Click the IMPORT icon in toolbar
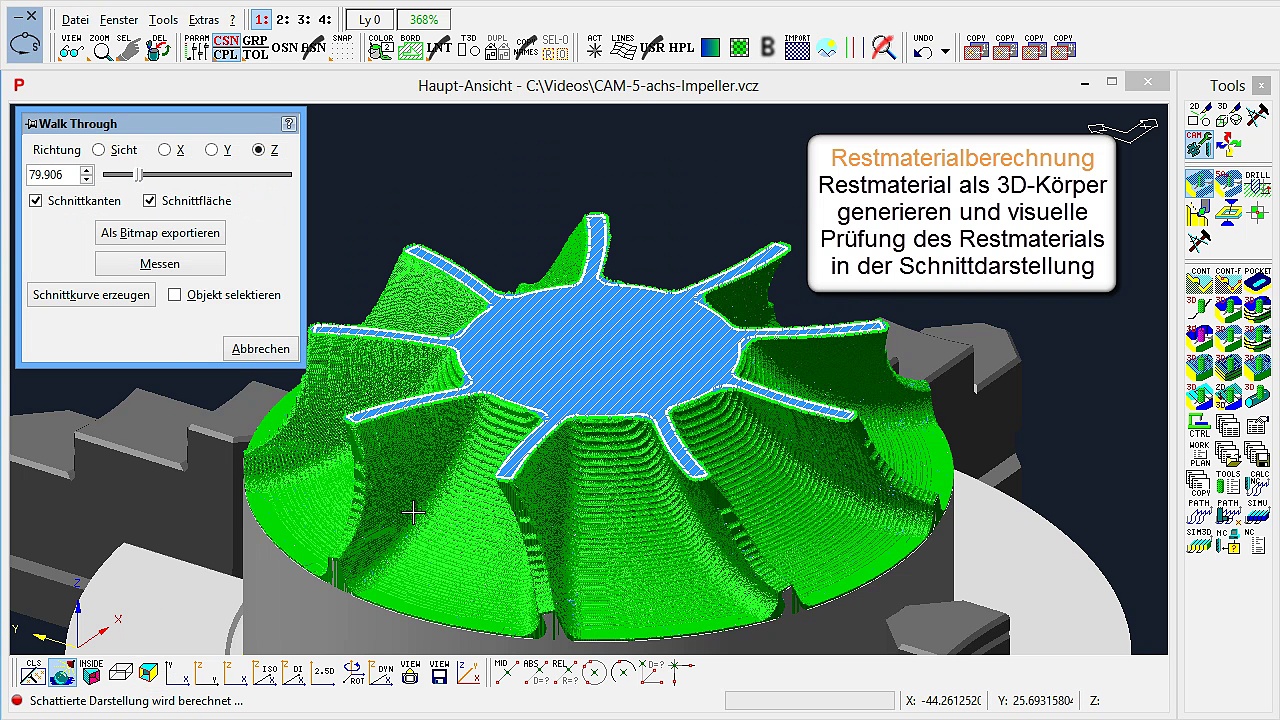The height and width of the screenshot is (720, 1280). coord(797,47)
